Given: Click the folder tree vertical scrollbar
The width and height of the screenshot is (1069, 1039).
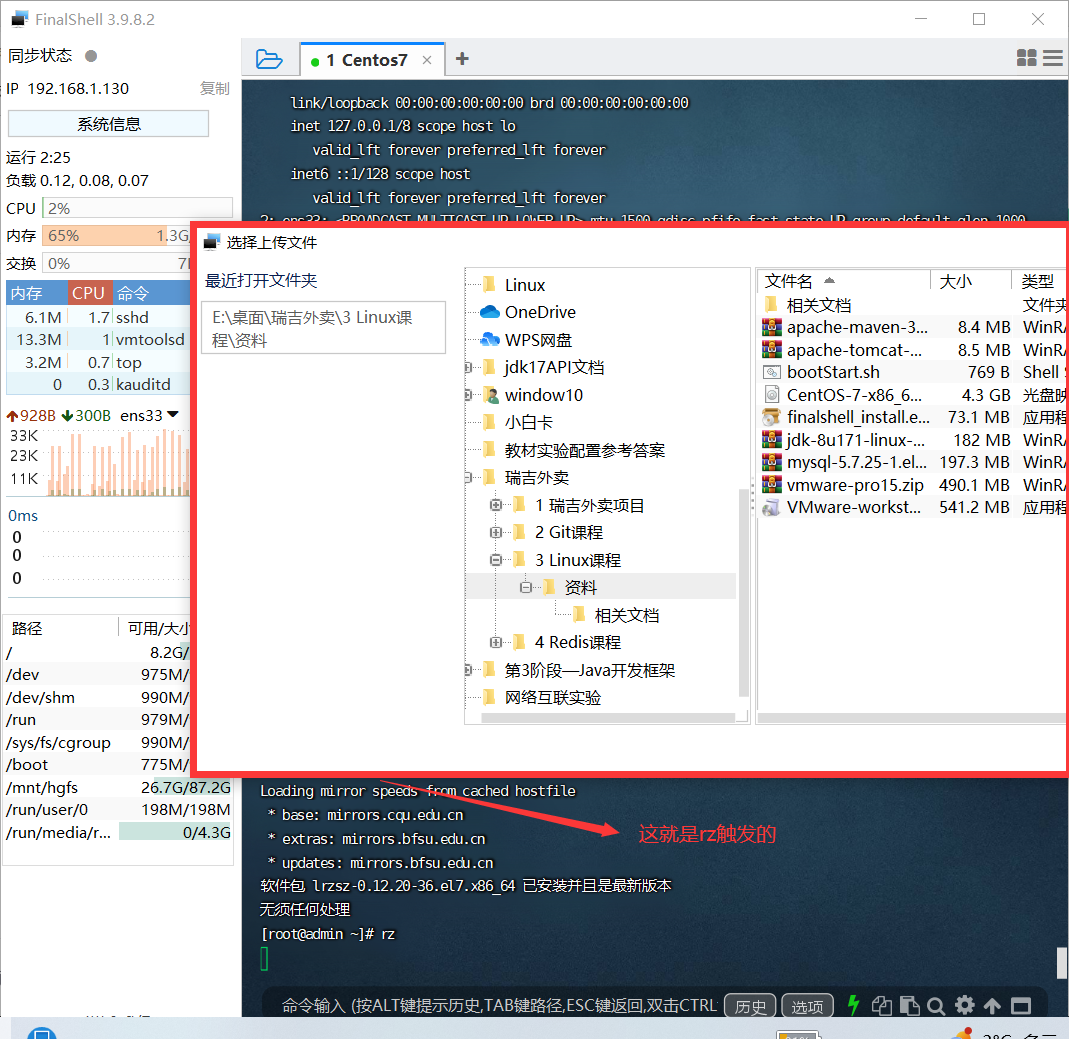Looking at the screenshot, I should point(743,592).
